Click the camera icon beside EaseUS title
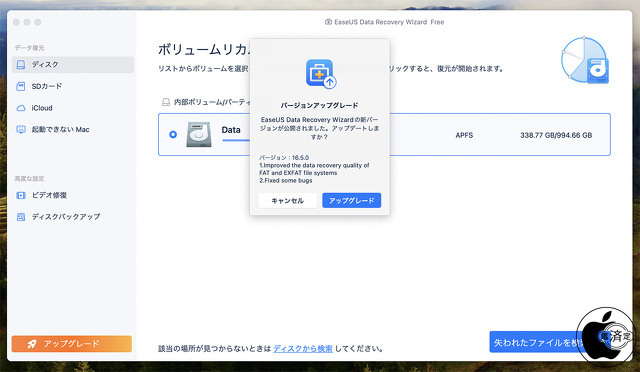 coord(328,22)
